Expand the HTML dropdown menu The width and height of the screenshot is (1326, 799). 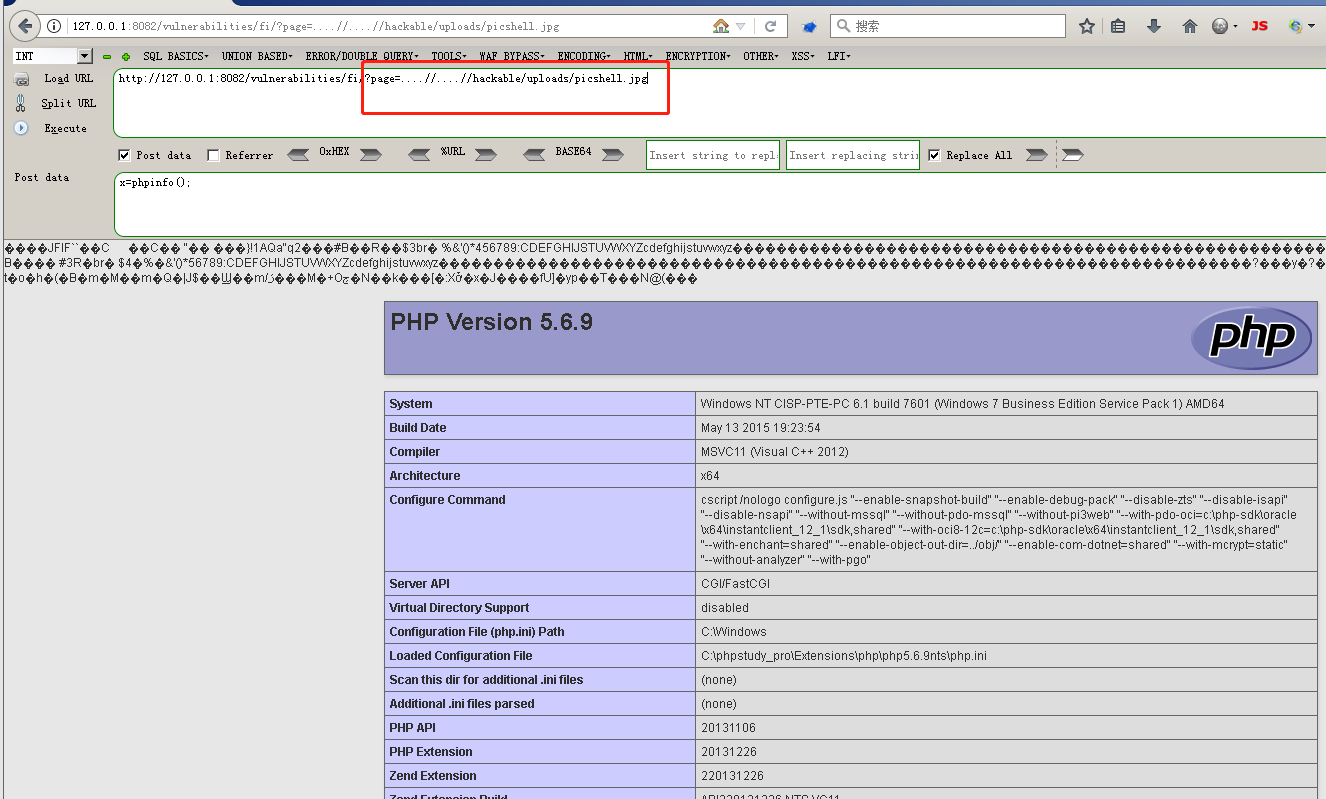(638, 57)
